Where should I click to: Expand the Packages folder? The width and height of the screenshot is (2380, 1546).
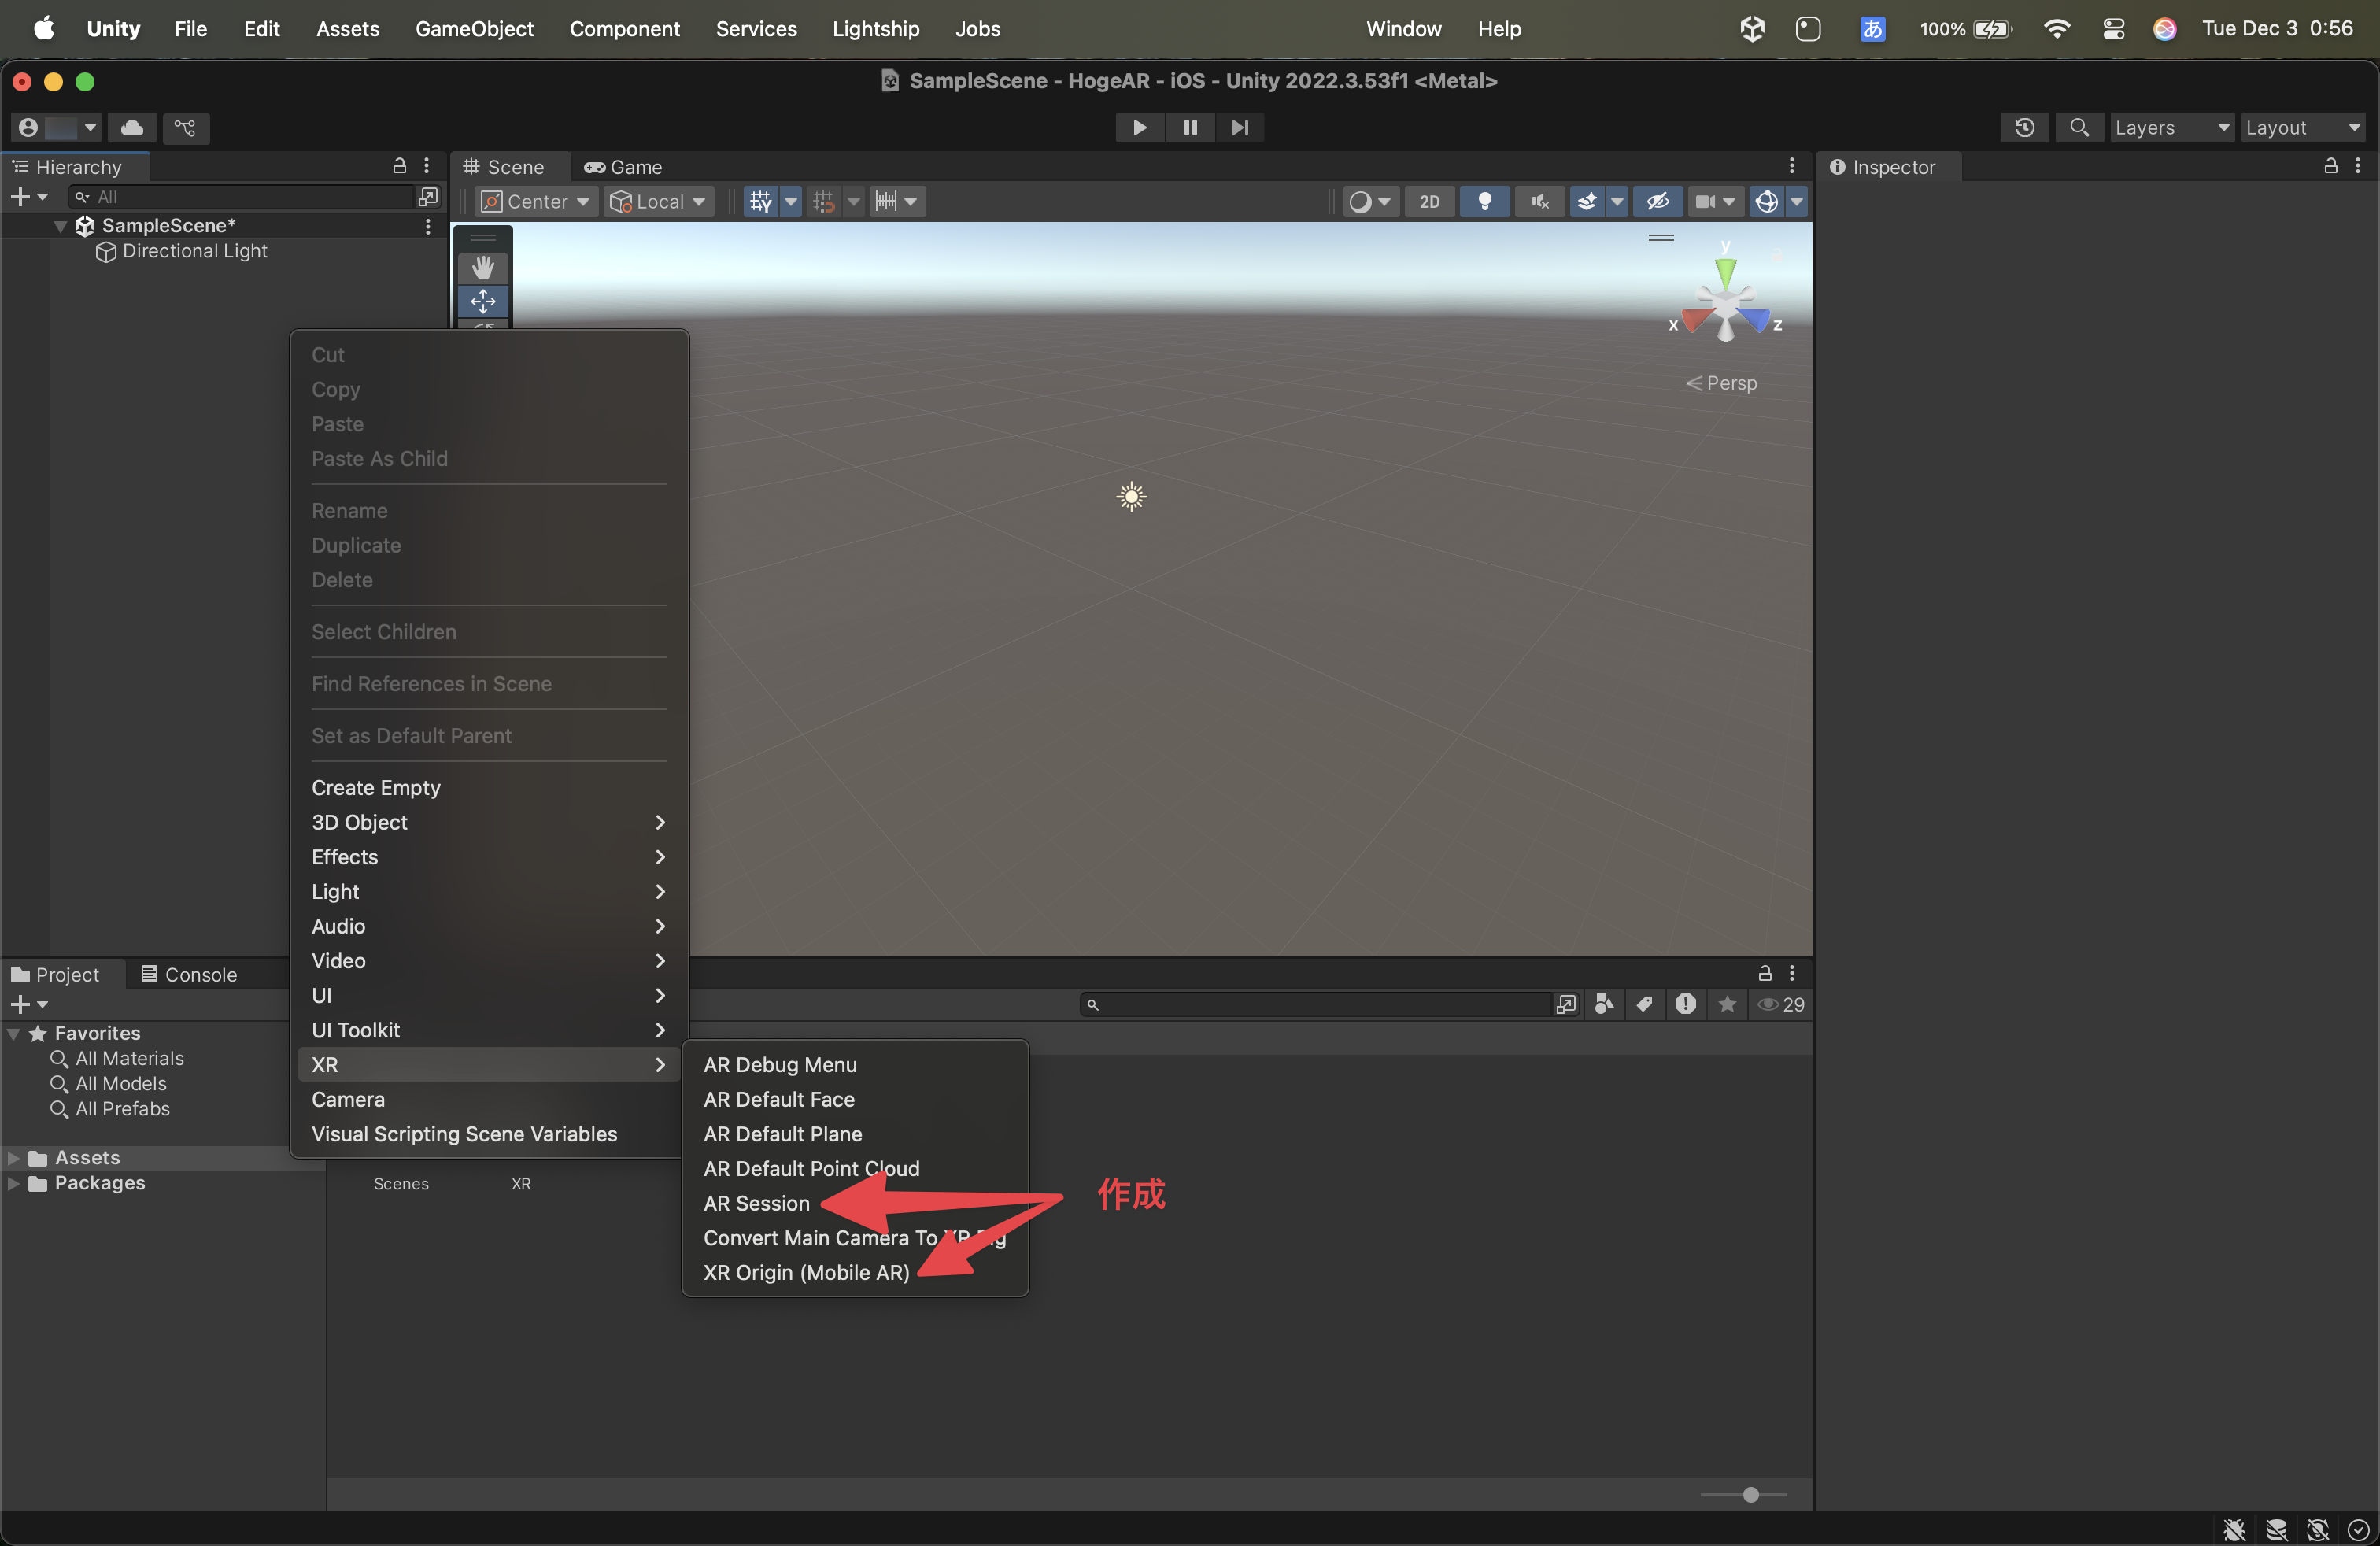point(13,1183)
